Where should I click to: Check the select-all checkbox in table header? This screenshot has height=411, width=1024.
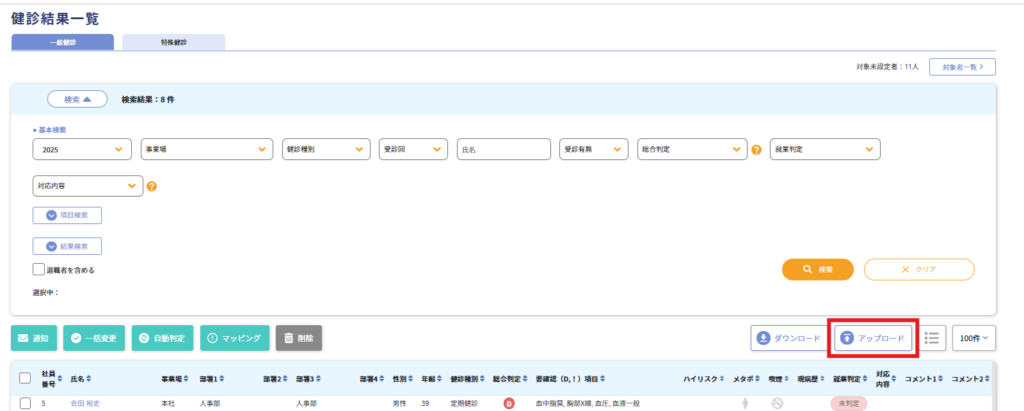[25, 379]
